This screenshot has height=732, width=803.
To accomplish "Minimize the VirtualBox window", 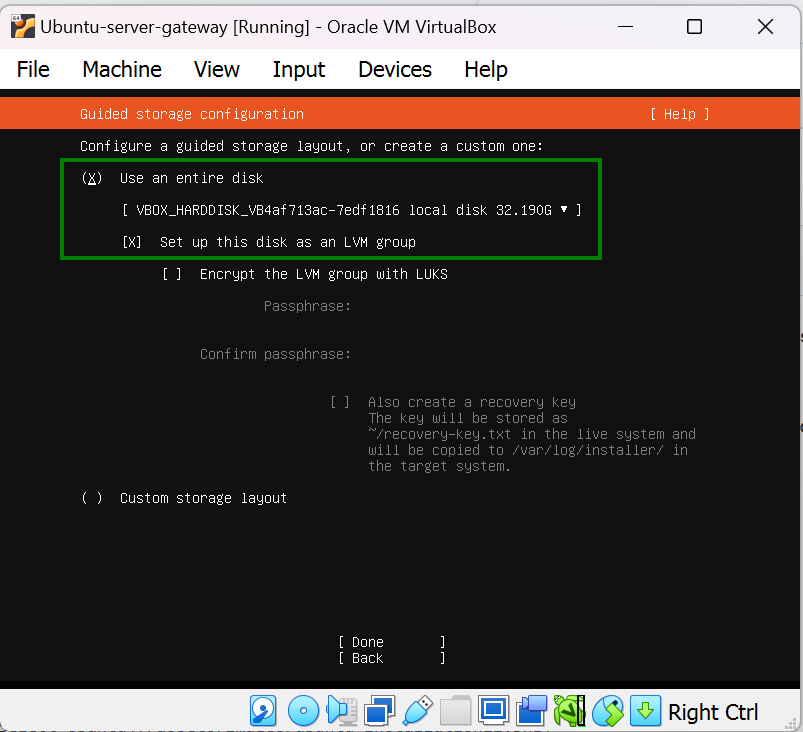I will pos(625,27).
